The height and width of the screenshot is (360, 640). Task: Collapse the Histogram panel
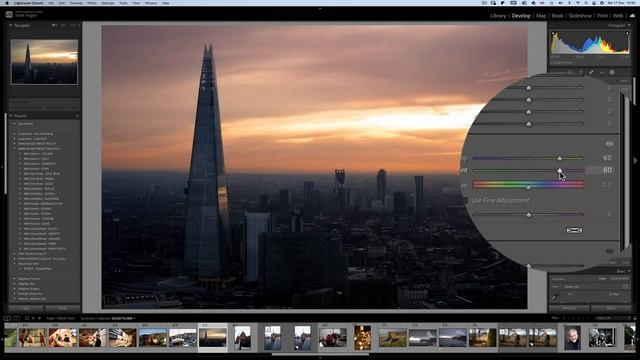coord(629,25)
